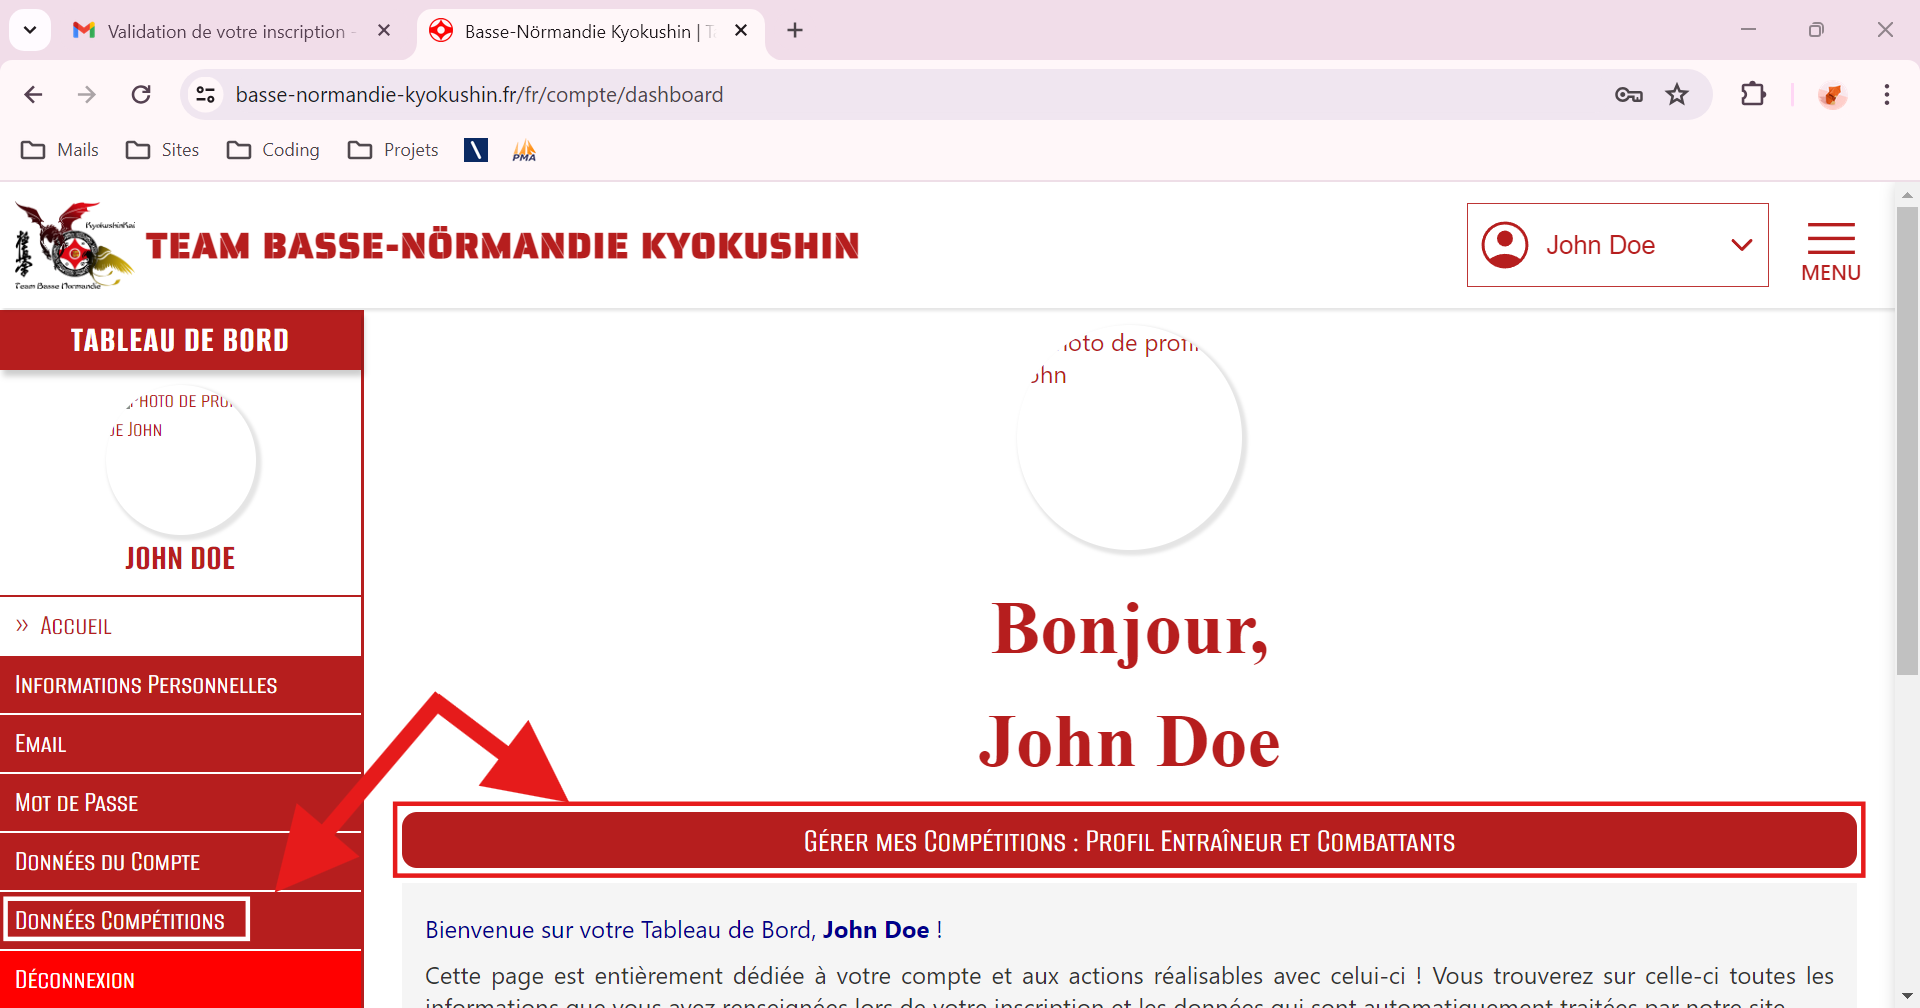Screen dimensions: 1920x1008
Task: Open Données Compétitions in the sidebar
Action: tap(120, 920)
